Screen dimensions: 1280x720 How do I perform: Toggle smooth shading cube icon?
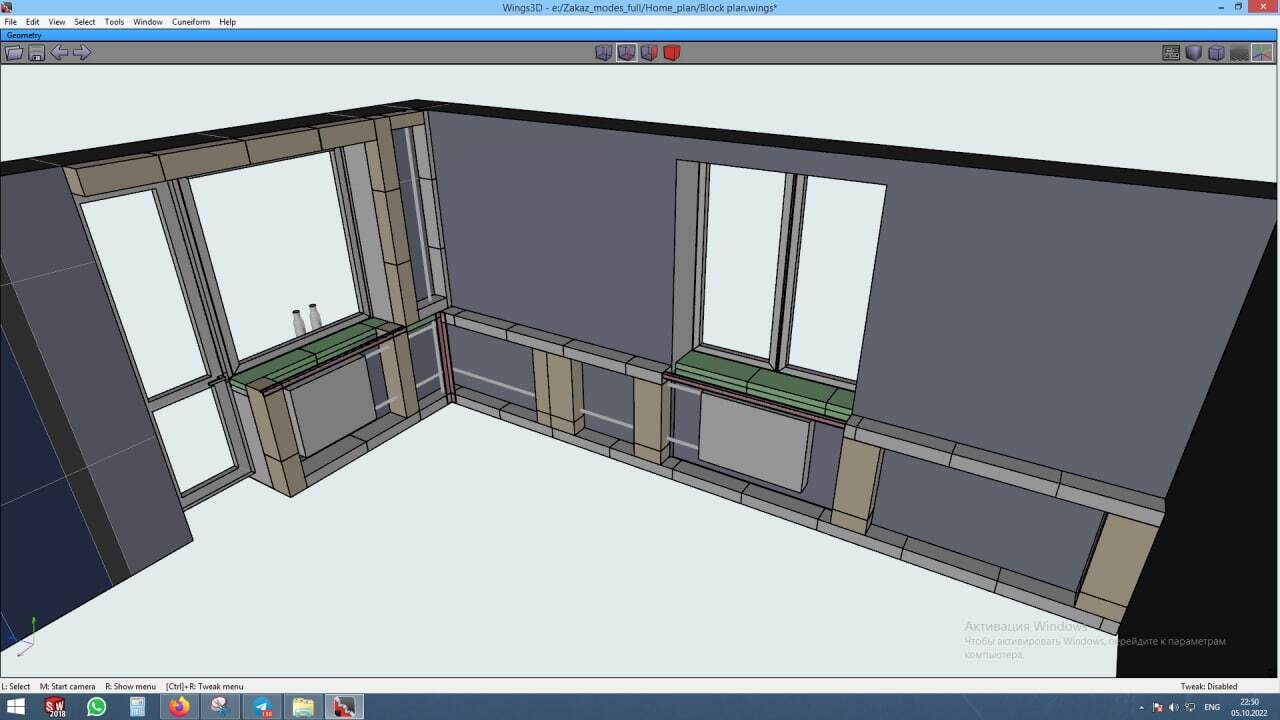[x=1193, y=53]
